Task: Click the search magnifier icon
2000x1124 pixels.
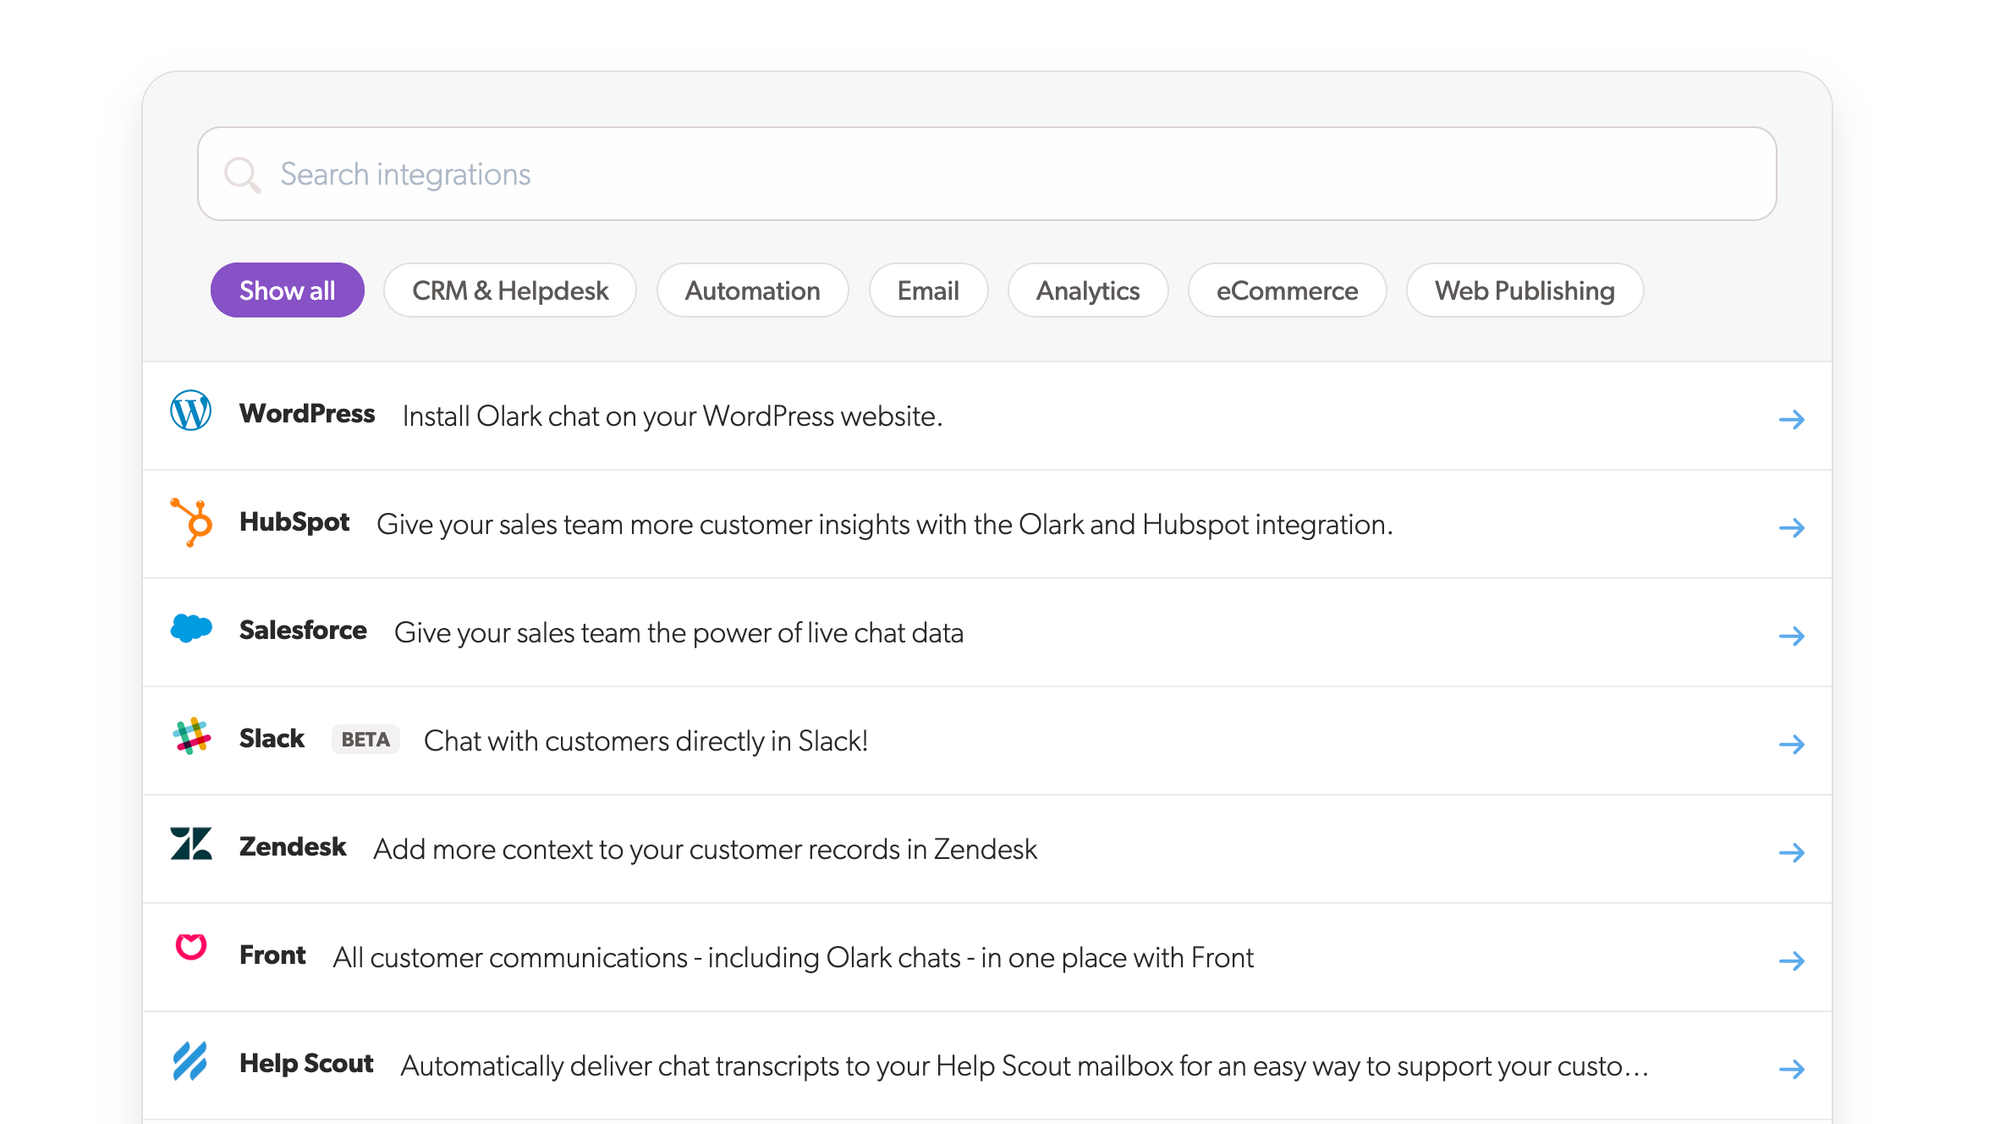Action: [241, 174]
